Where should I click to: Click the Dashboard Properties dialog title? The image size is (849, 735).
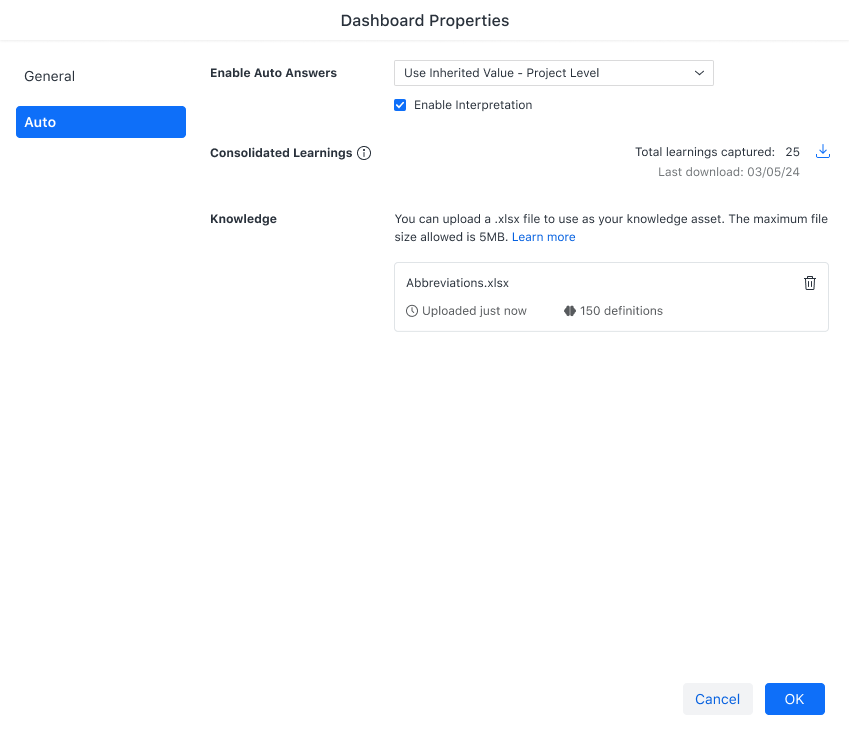click(x=424, y=20)
